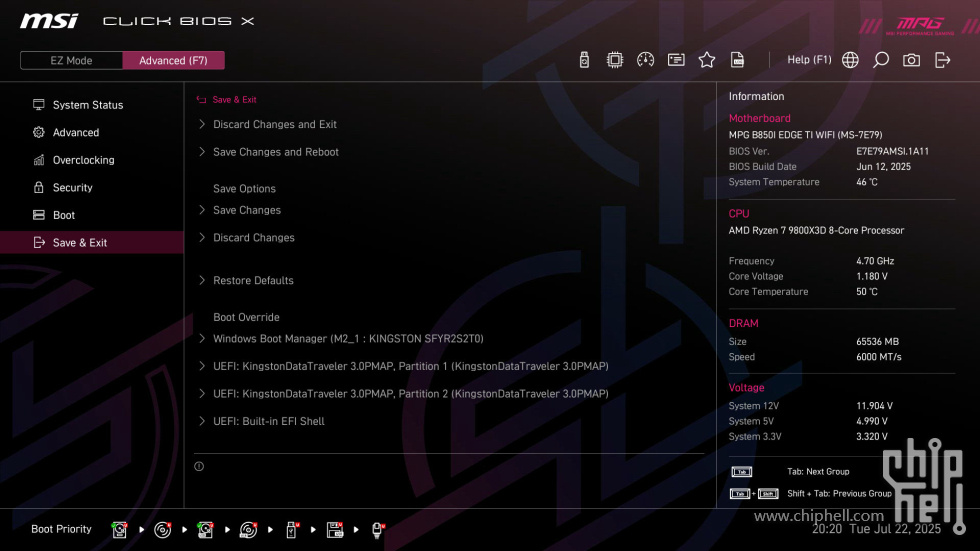The height and width of the screenshot is (551, 980).
Task: Switch to EZ Mode
Action: tap(71, 61)
